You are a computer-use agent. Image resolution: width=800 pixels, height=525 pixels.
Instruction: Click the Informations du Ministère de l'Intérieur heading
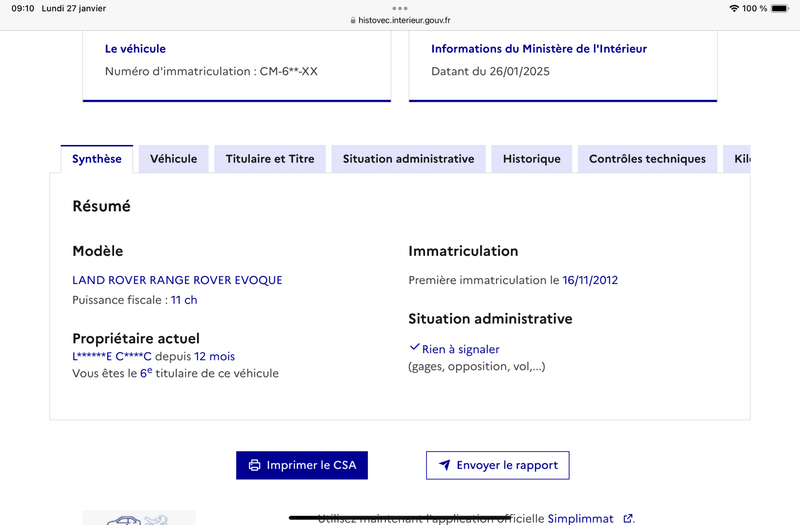539,49
